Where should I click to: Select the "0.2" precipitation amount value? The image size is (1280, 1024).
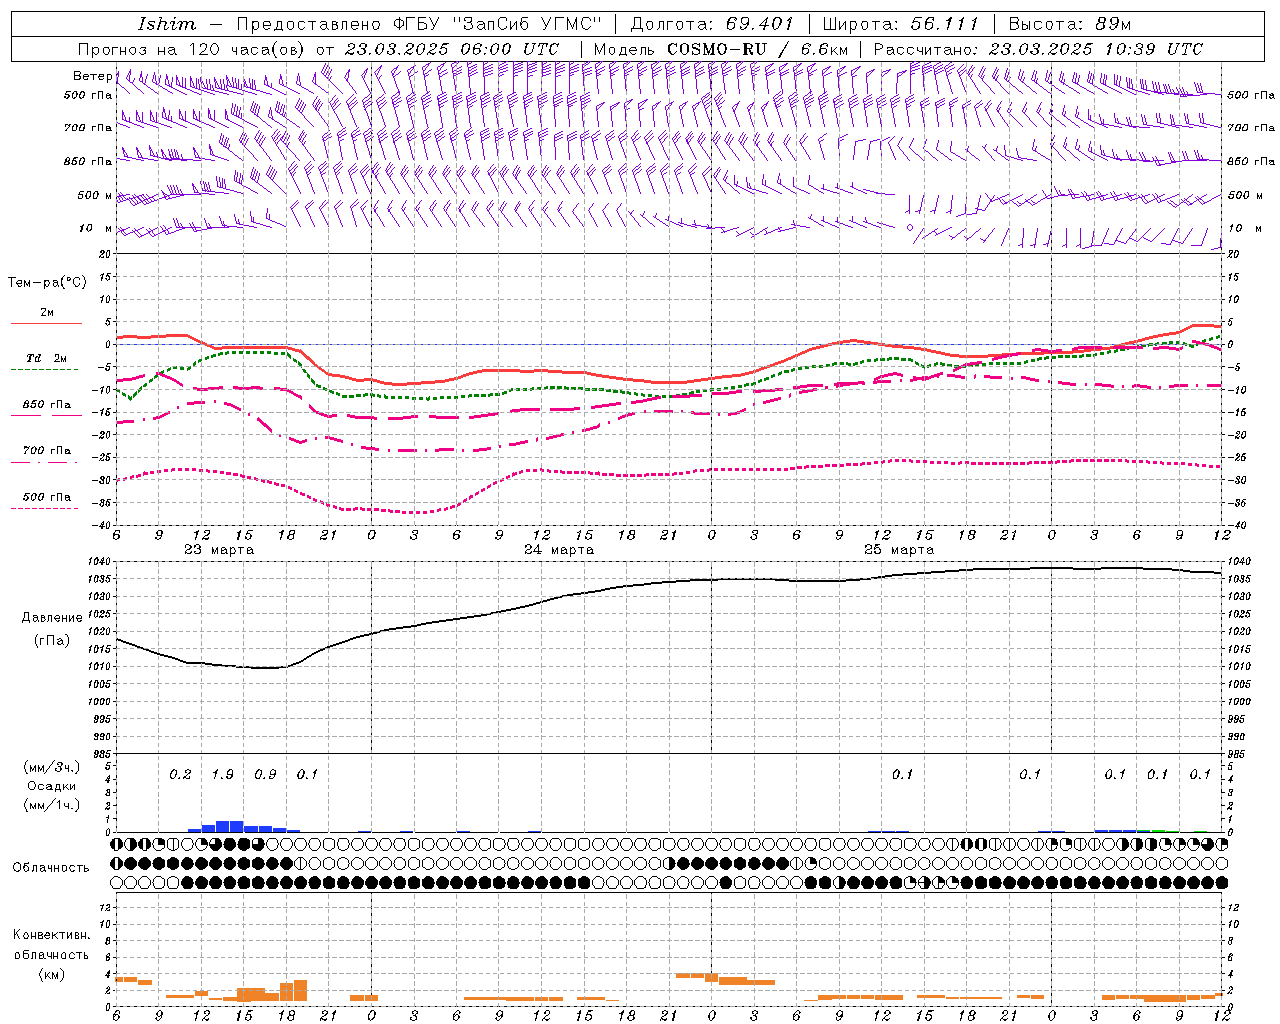click(x=180, y=775)
